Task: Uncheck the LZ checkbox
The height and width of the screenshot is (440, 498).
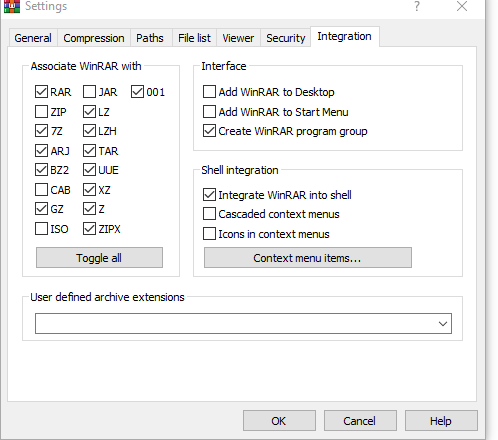Action: point(89,112)
